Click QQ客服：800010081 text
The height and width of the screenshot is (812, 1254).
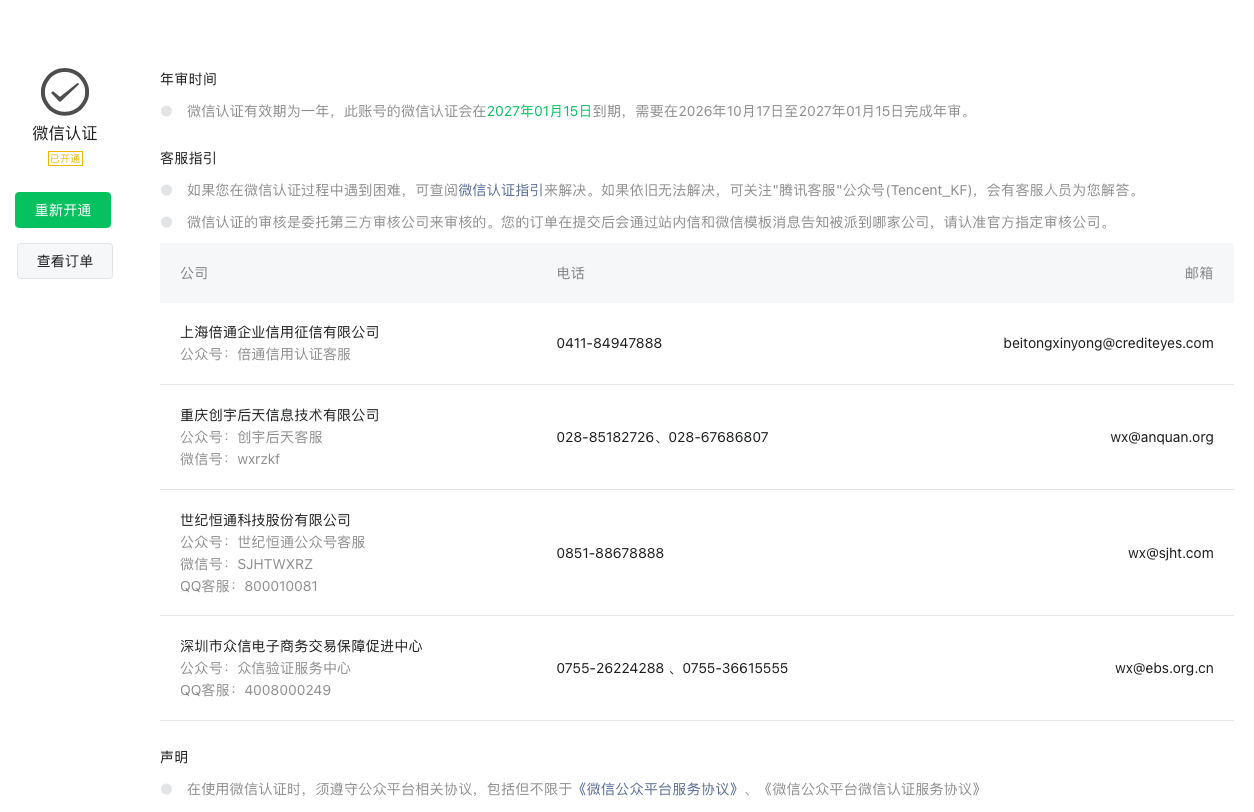(249, 586)
